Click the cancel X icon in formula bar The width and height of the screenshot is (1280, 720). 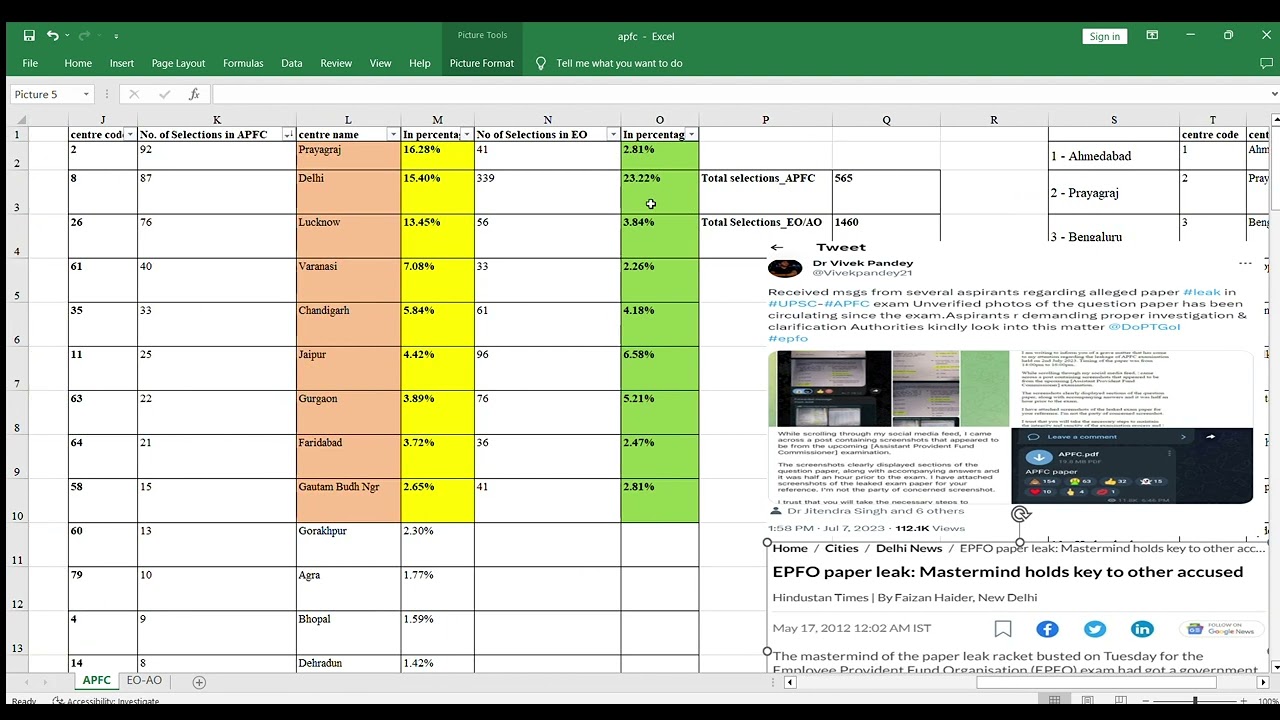[x=134, y=94]
